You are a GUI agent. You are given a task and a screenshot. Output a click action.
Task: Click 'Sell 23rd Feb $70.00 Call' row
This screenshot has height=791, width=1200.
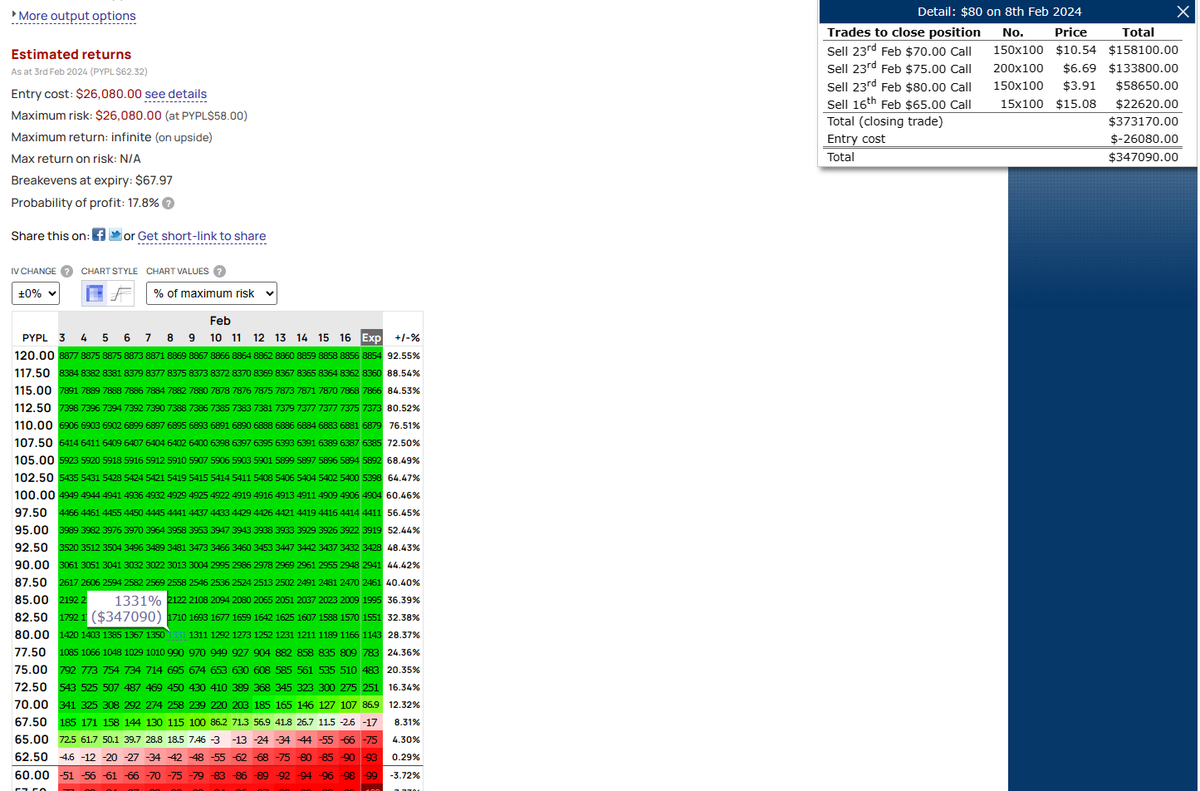(1002, 49)
